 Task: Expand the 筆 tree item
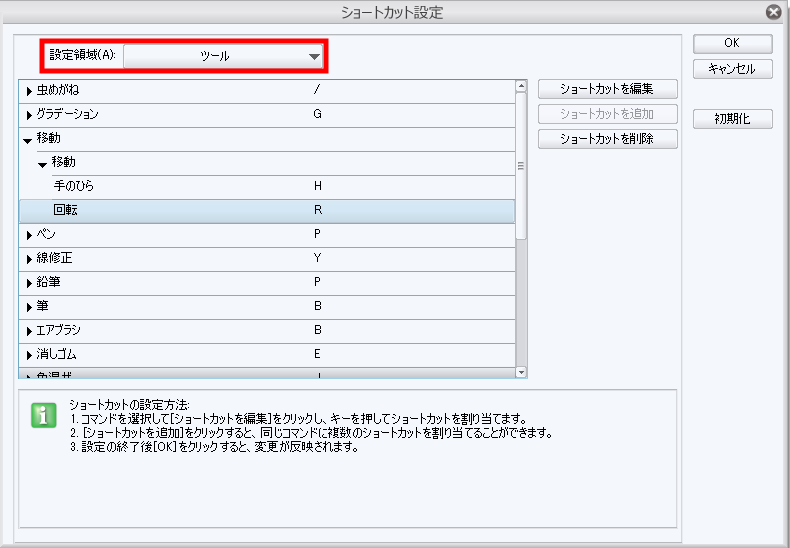pos(29,307)
